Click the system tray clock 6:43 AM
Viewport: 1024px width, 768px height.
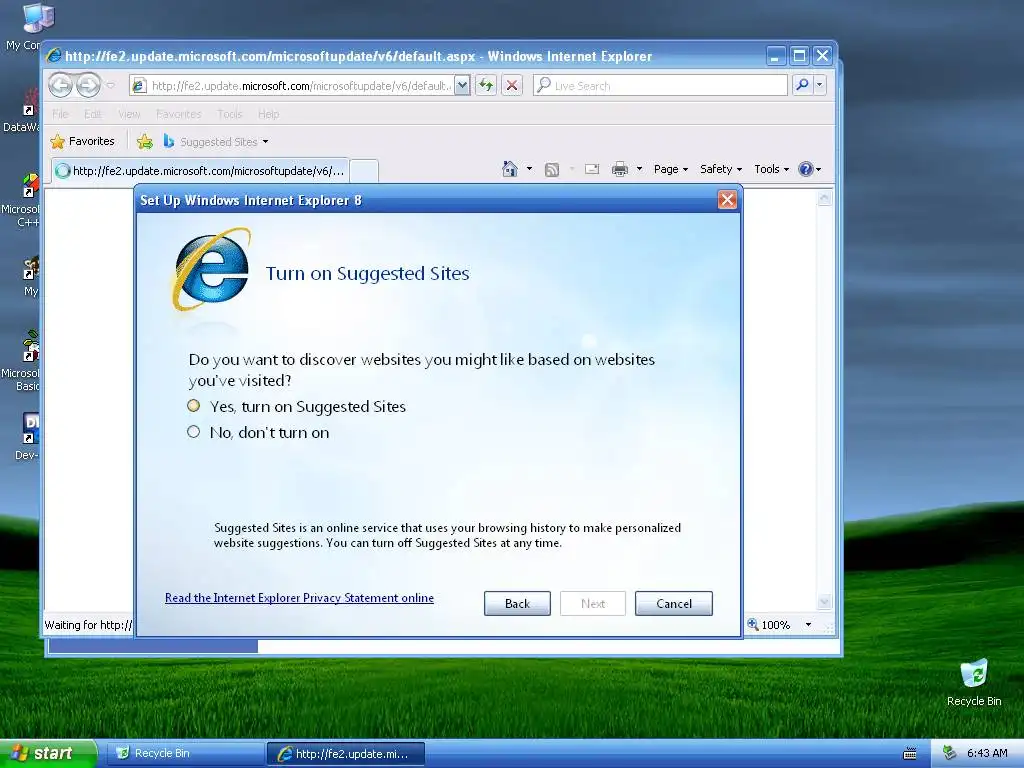[x=987, y=753]
